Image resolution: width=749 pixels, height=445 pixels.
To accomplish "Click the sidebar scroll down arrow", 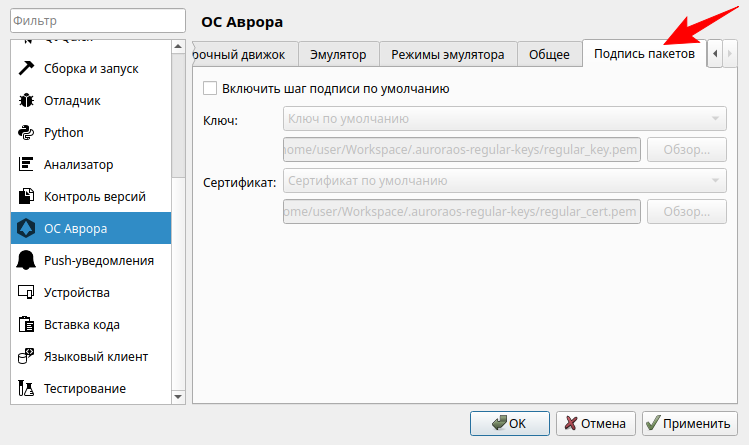I will click(178, 397).
